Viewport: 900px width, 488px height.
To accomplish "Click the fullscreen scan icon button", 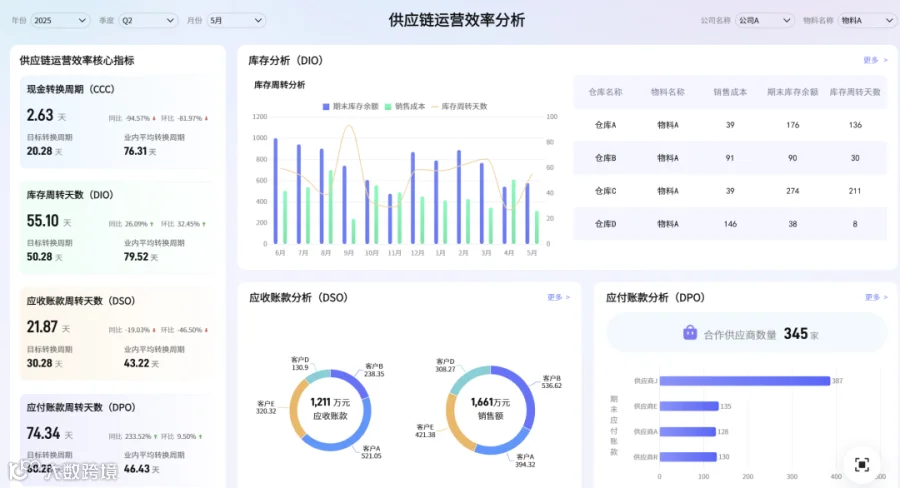I will (x=862, y=464).
